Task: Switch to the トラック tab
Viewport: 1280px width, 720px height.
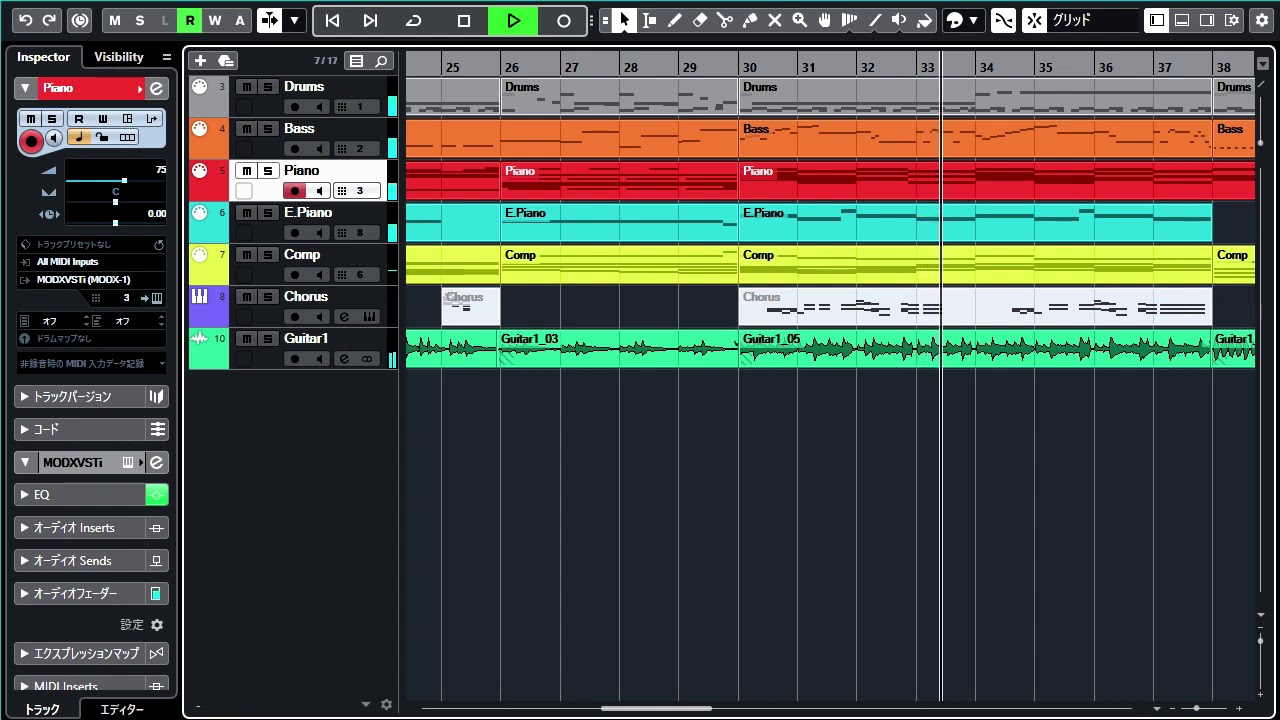Action: (x=42, y=709)
